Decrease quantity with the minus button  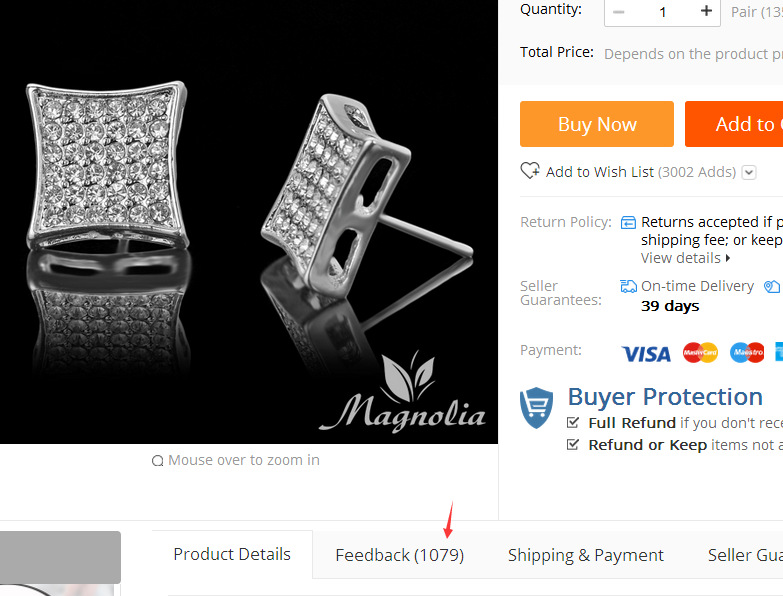(x=618, y=11)
